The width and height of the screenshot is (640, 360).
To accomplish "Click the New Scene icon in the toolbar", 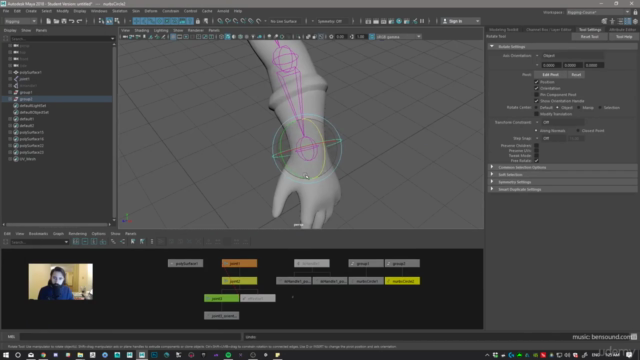I will [49, 21].
